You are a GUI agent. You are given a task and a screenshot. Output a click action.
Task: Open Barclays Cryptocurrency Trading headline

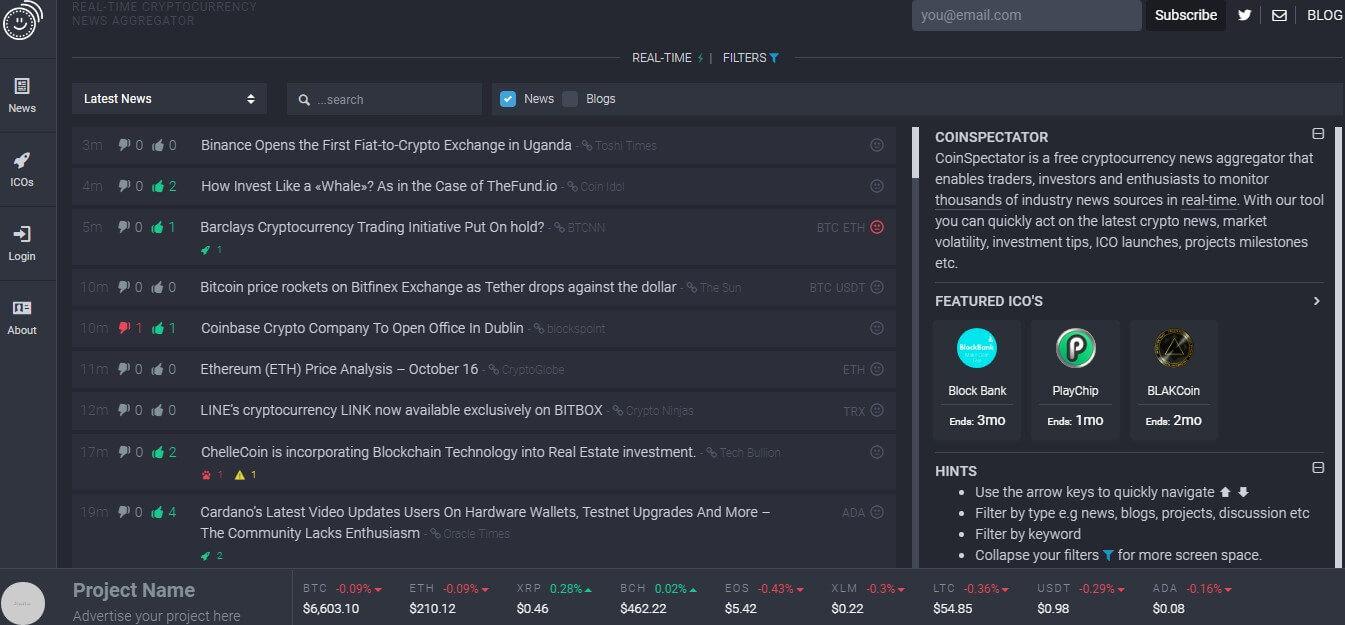372,227
